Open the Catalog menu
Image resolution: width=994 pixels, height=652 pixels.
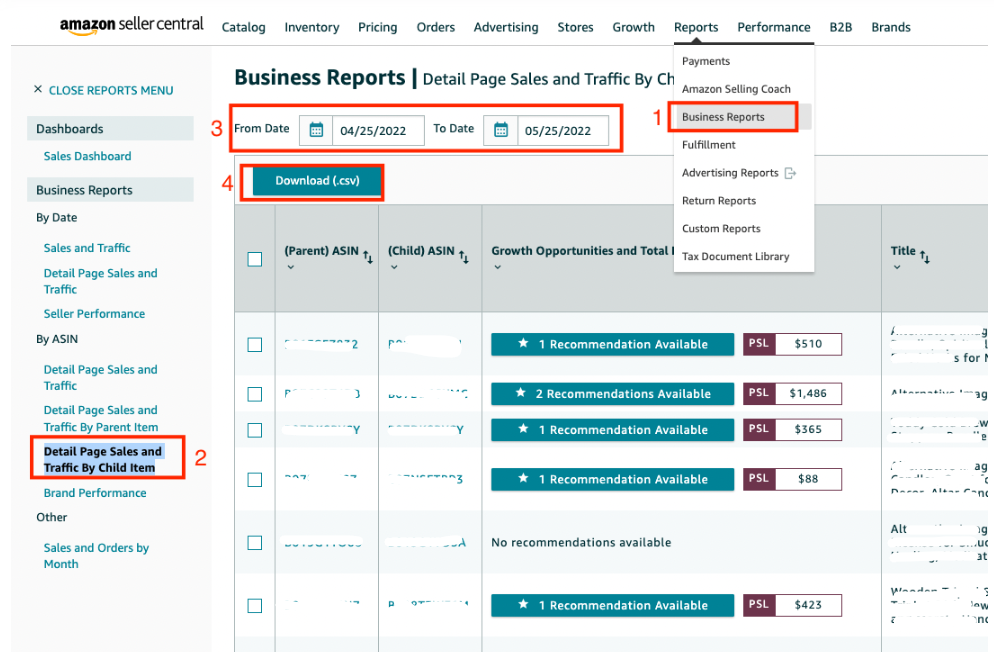[x=243, y=27]
